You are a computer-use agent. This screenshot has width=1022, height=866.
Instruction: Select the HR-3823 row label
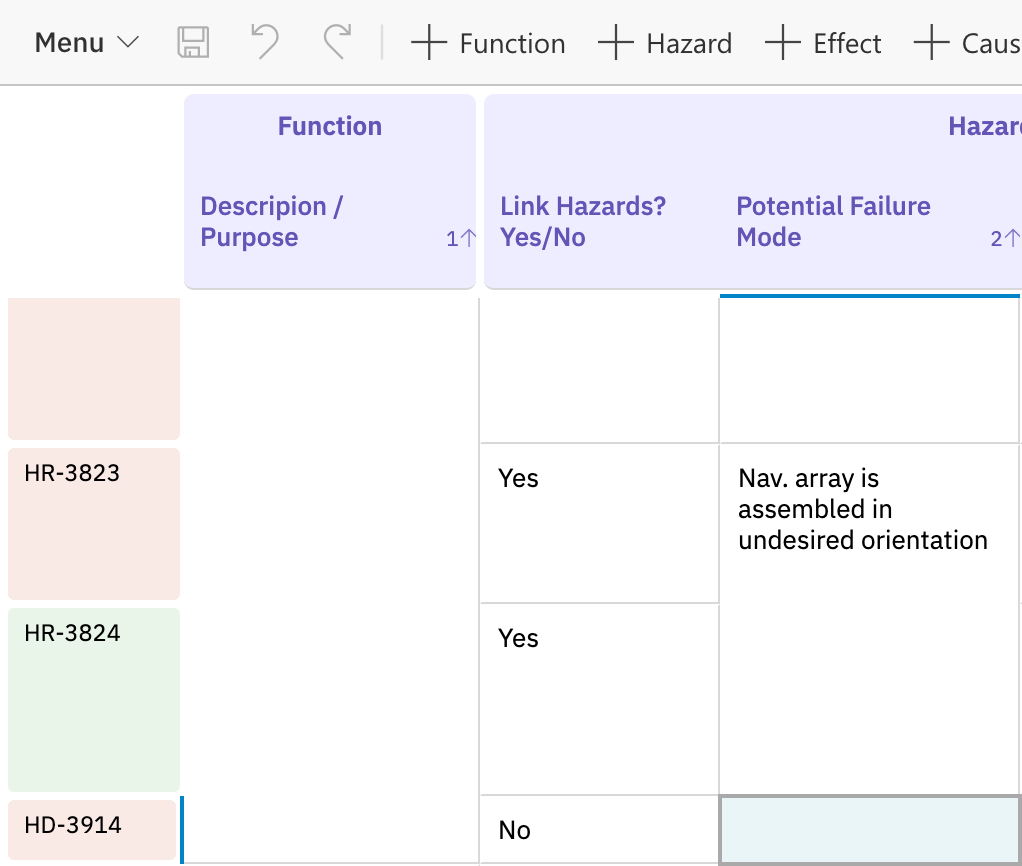[94, 523]
